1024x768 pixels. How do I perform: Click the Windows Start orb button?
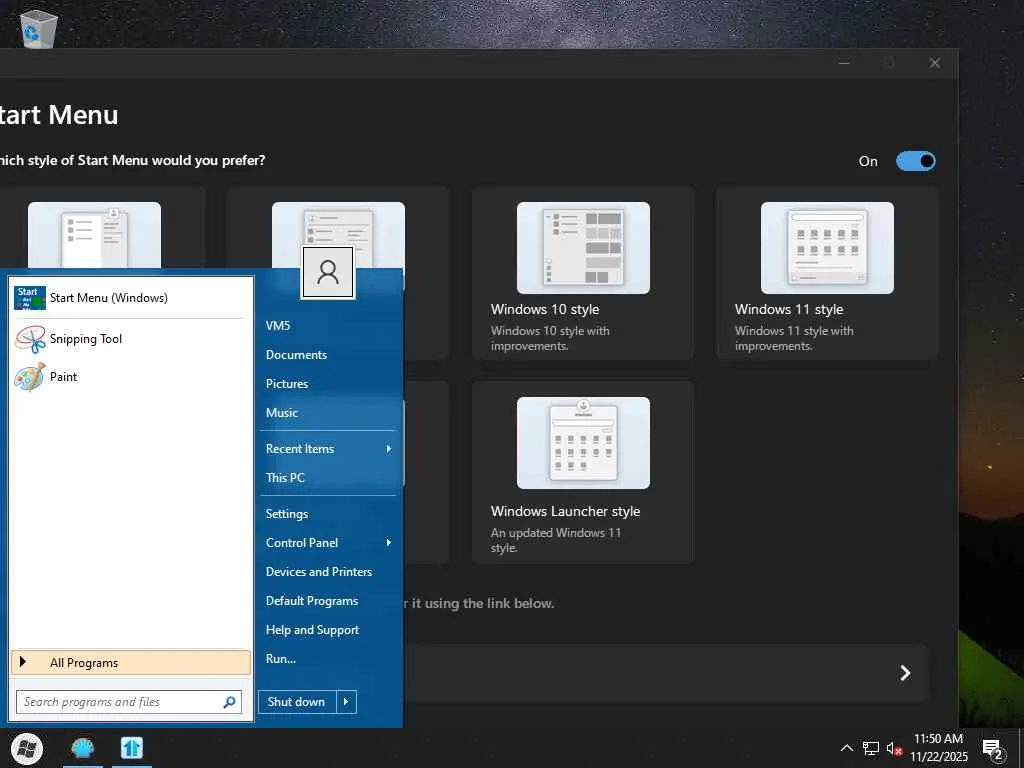point(27,748)
